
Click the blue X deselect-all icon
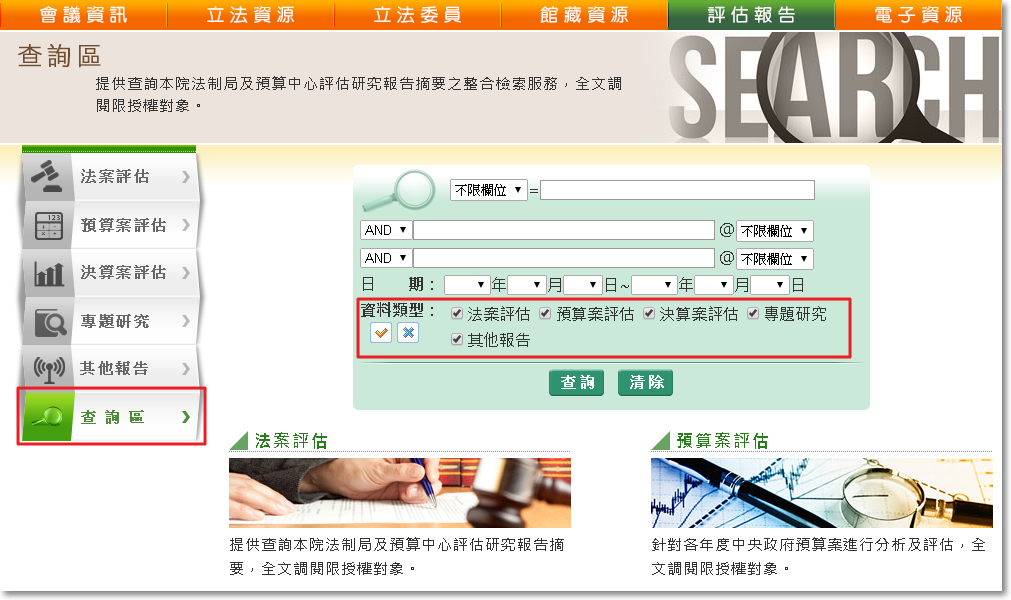point(408,333)
